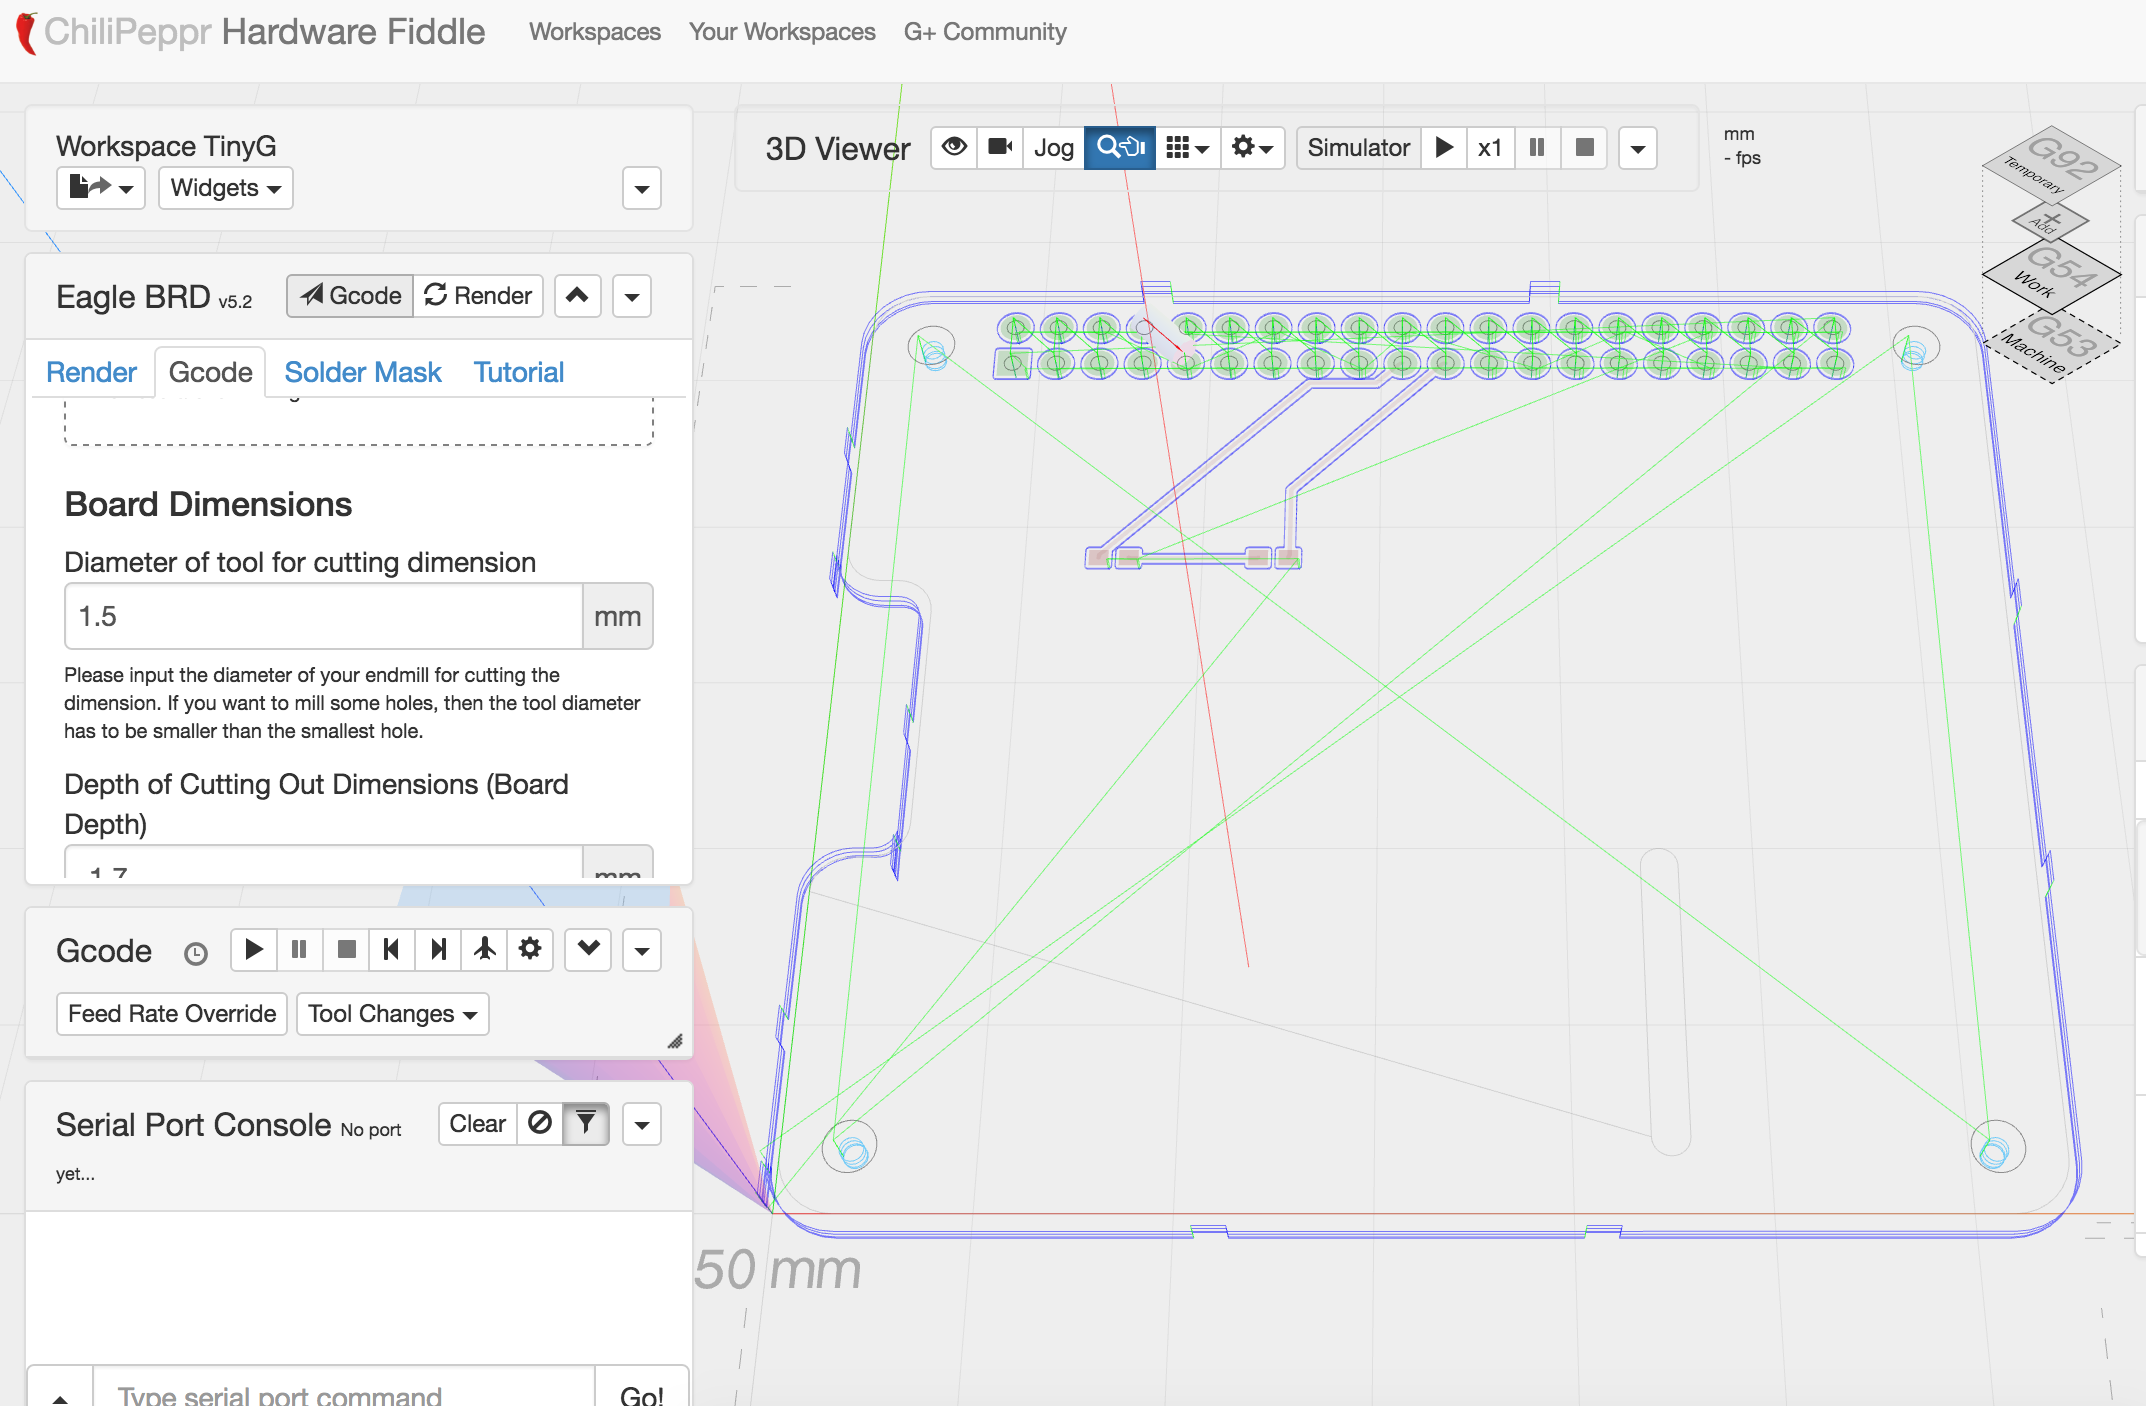
Task: Pause the 3D simulator
Action: tap(1537, 148)
